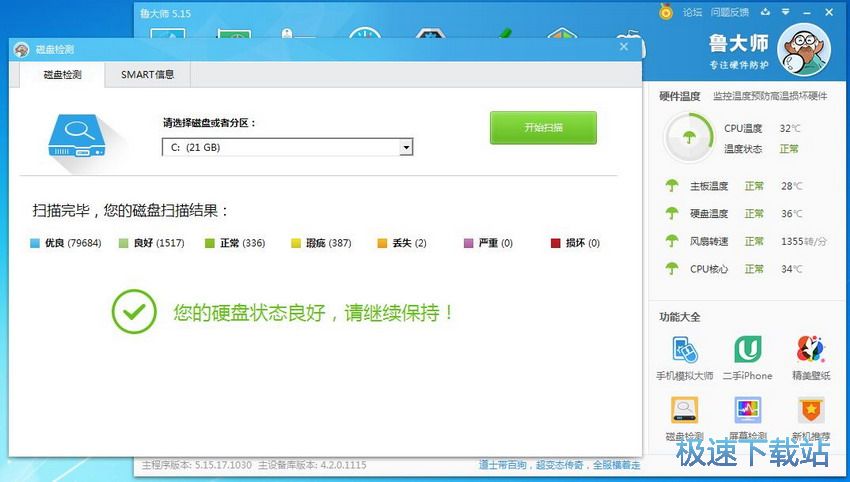This screenshot has height=482, width=850.
Task: Click the green 开始扫描 button
Action: pos(543,128)
